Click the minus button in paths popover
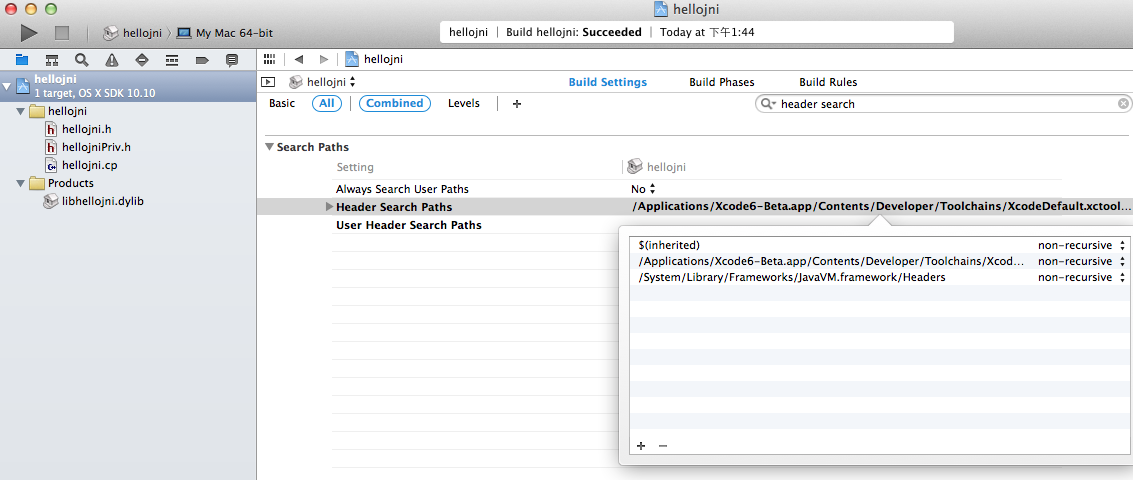This screenshot has height=480, width=1133. coord(662,446)
